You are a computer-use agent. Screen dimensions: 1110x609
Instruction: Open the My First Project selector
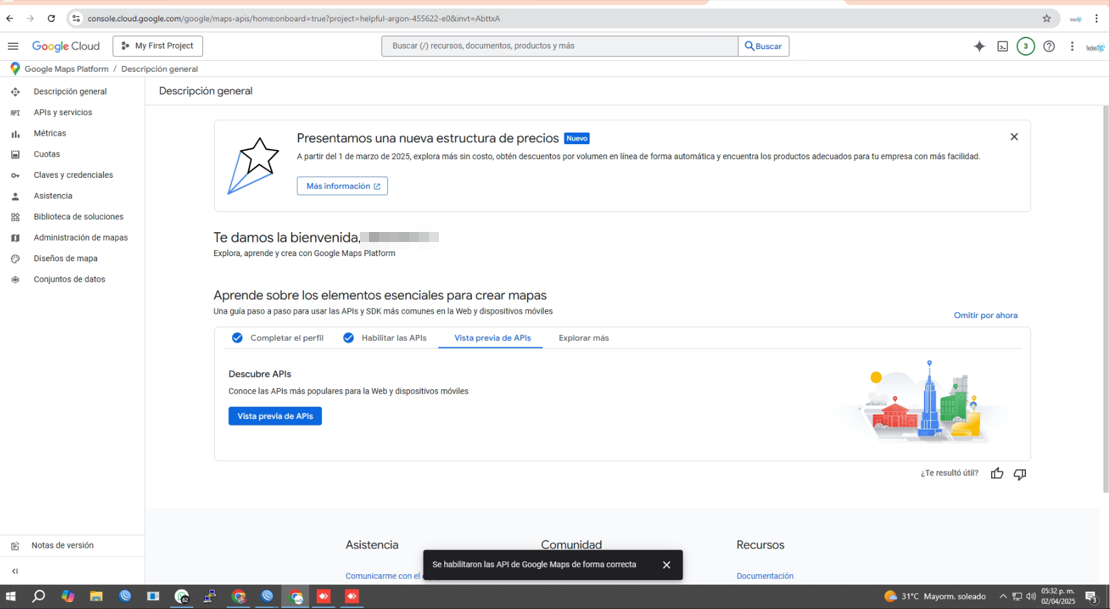pyautogui.click(x=157, y=46)
